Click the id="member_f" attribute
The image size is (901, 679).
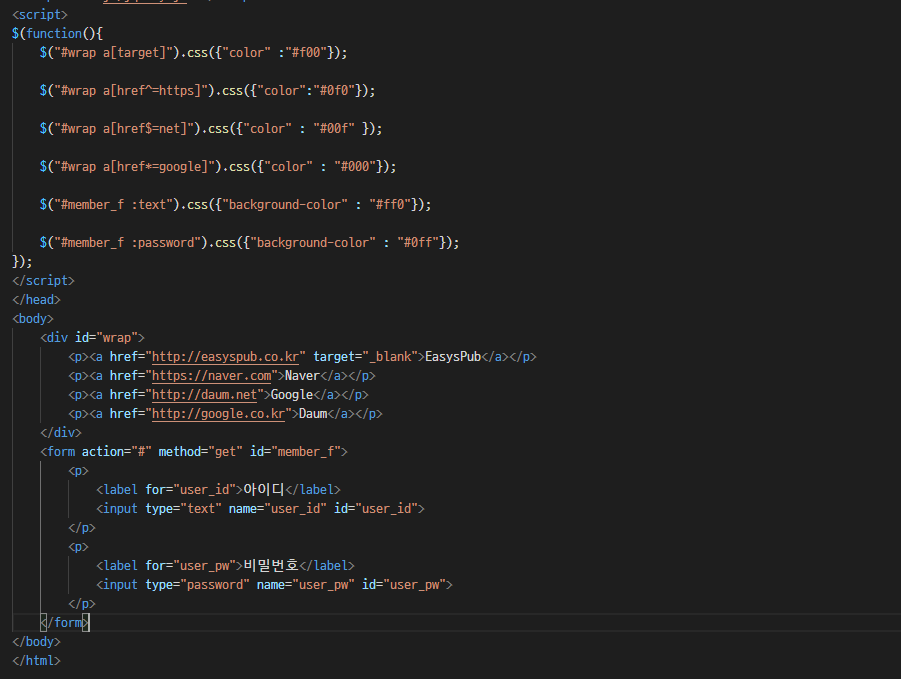(295, 452)
